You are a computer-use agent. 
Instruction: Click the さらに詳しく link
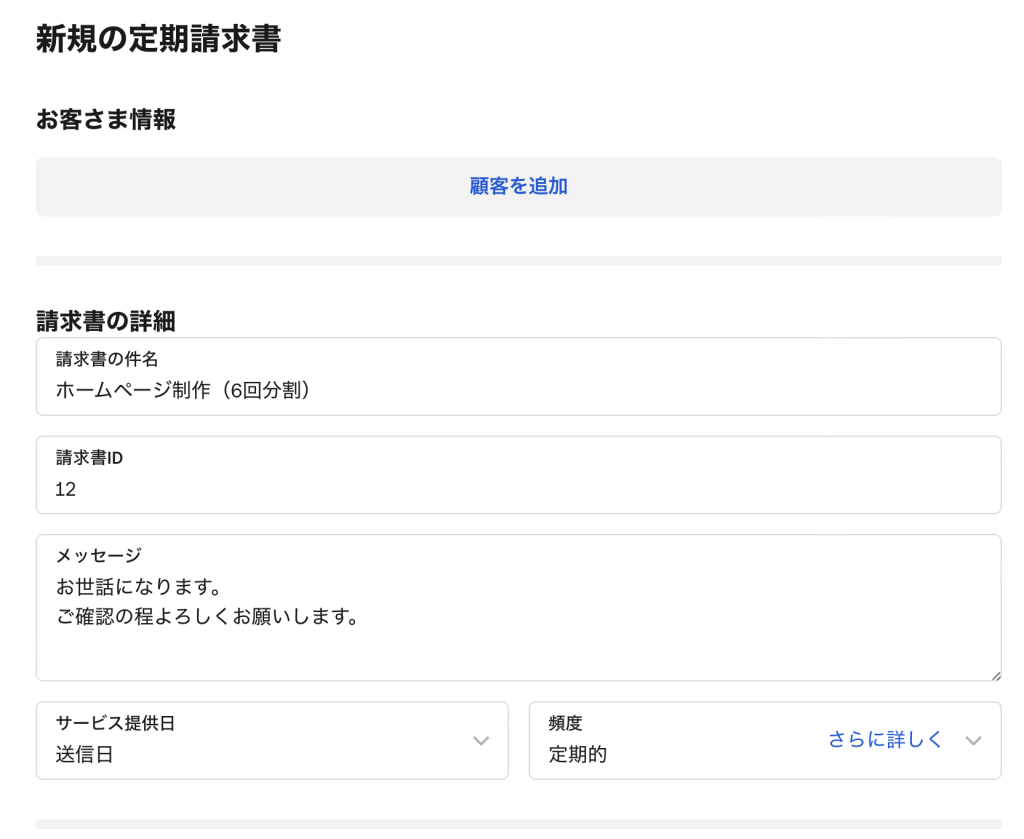point(885,740)
